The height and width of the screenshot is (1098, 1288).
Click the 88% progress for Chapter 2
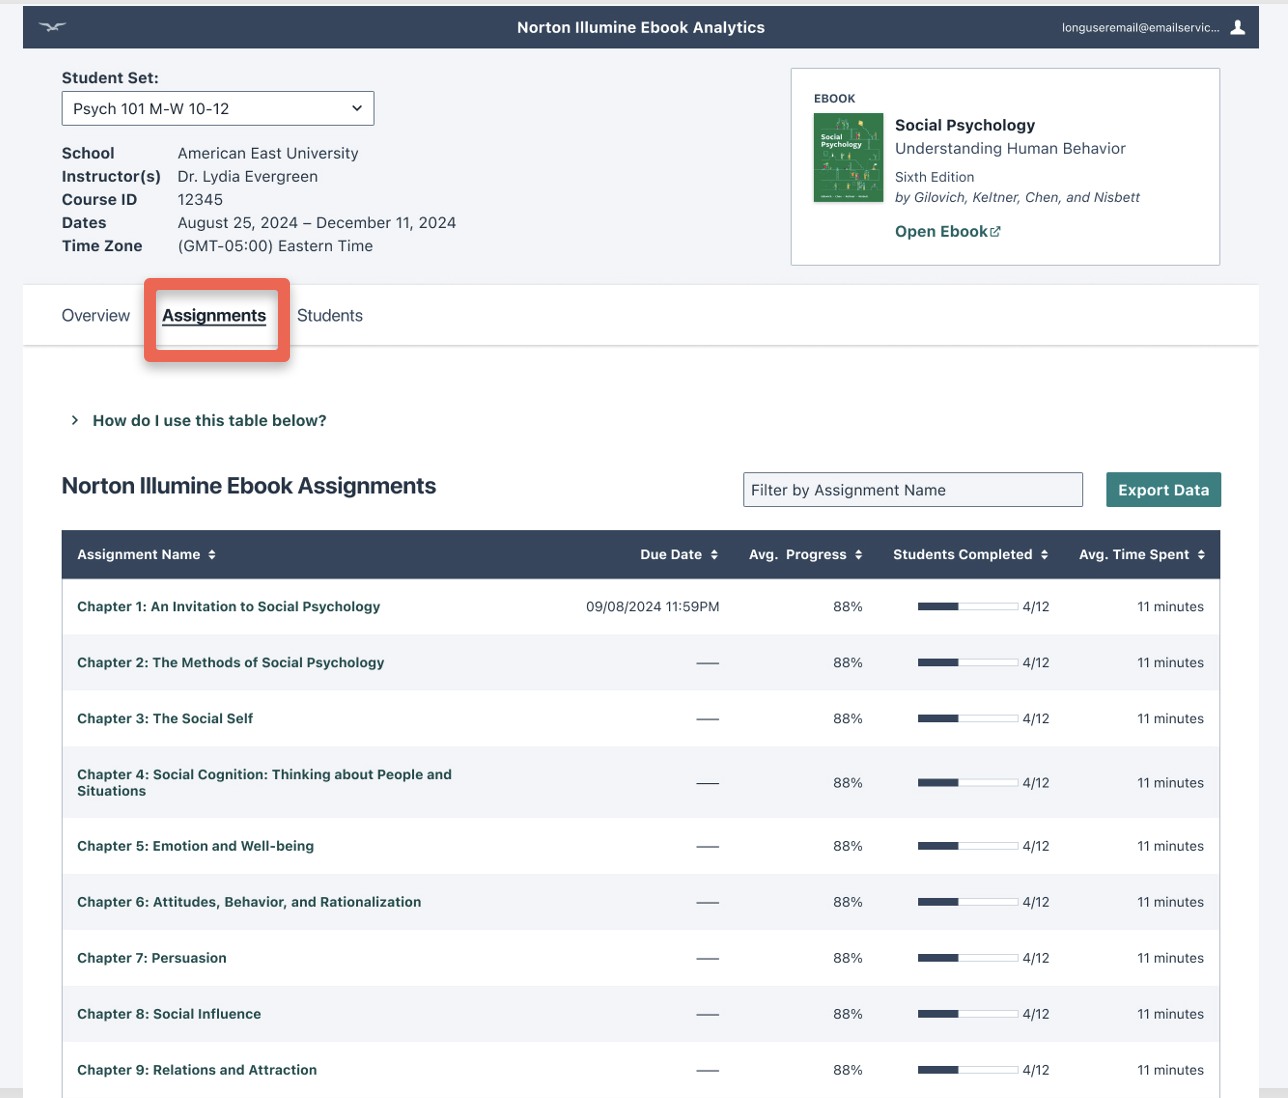[x=848, y=663]
